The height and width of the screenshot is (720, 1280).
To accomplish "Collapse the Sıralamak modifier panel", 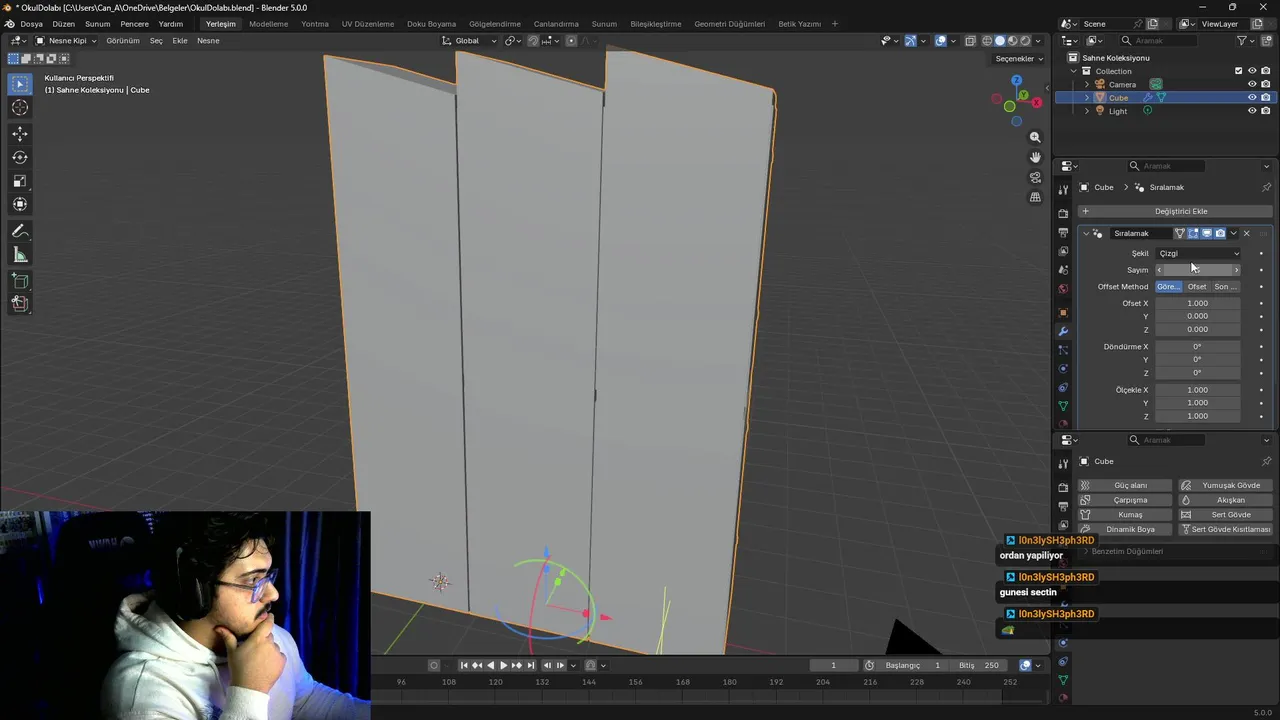I will [x=1086, y=233].
